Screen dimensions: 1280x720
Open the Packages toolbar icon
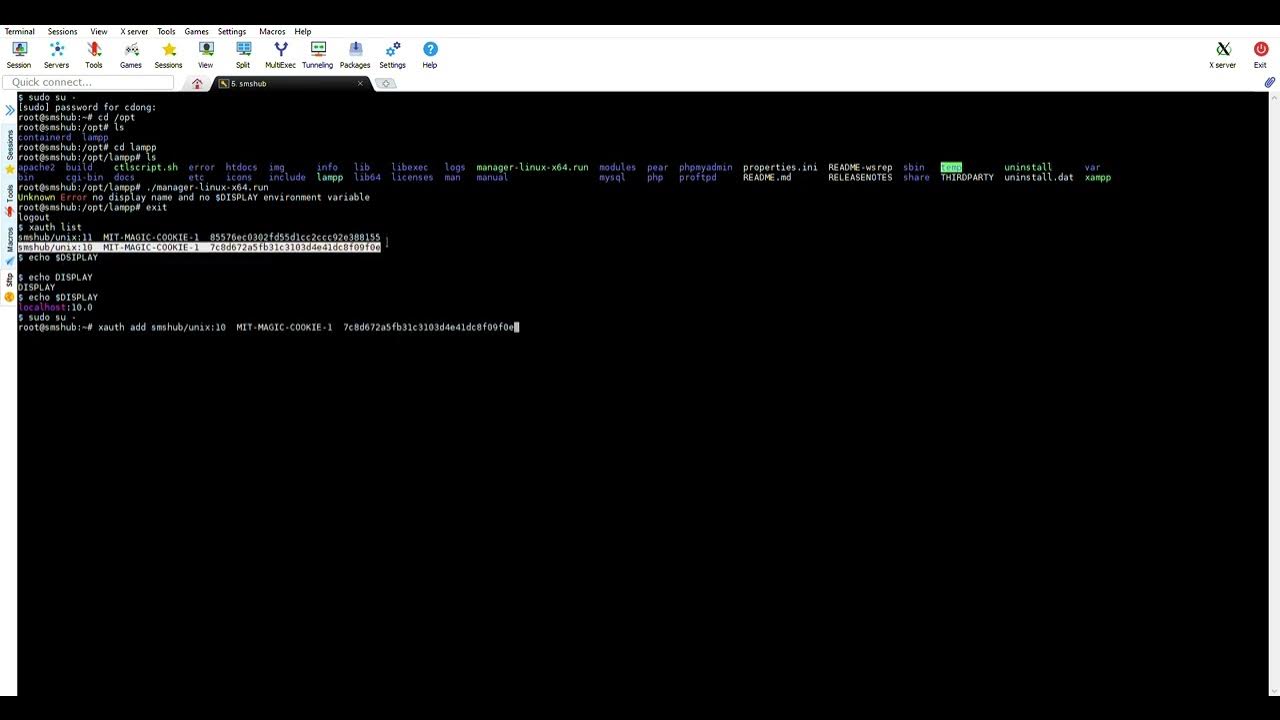pyautogui.click(x=355, y=55)
